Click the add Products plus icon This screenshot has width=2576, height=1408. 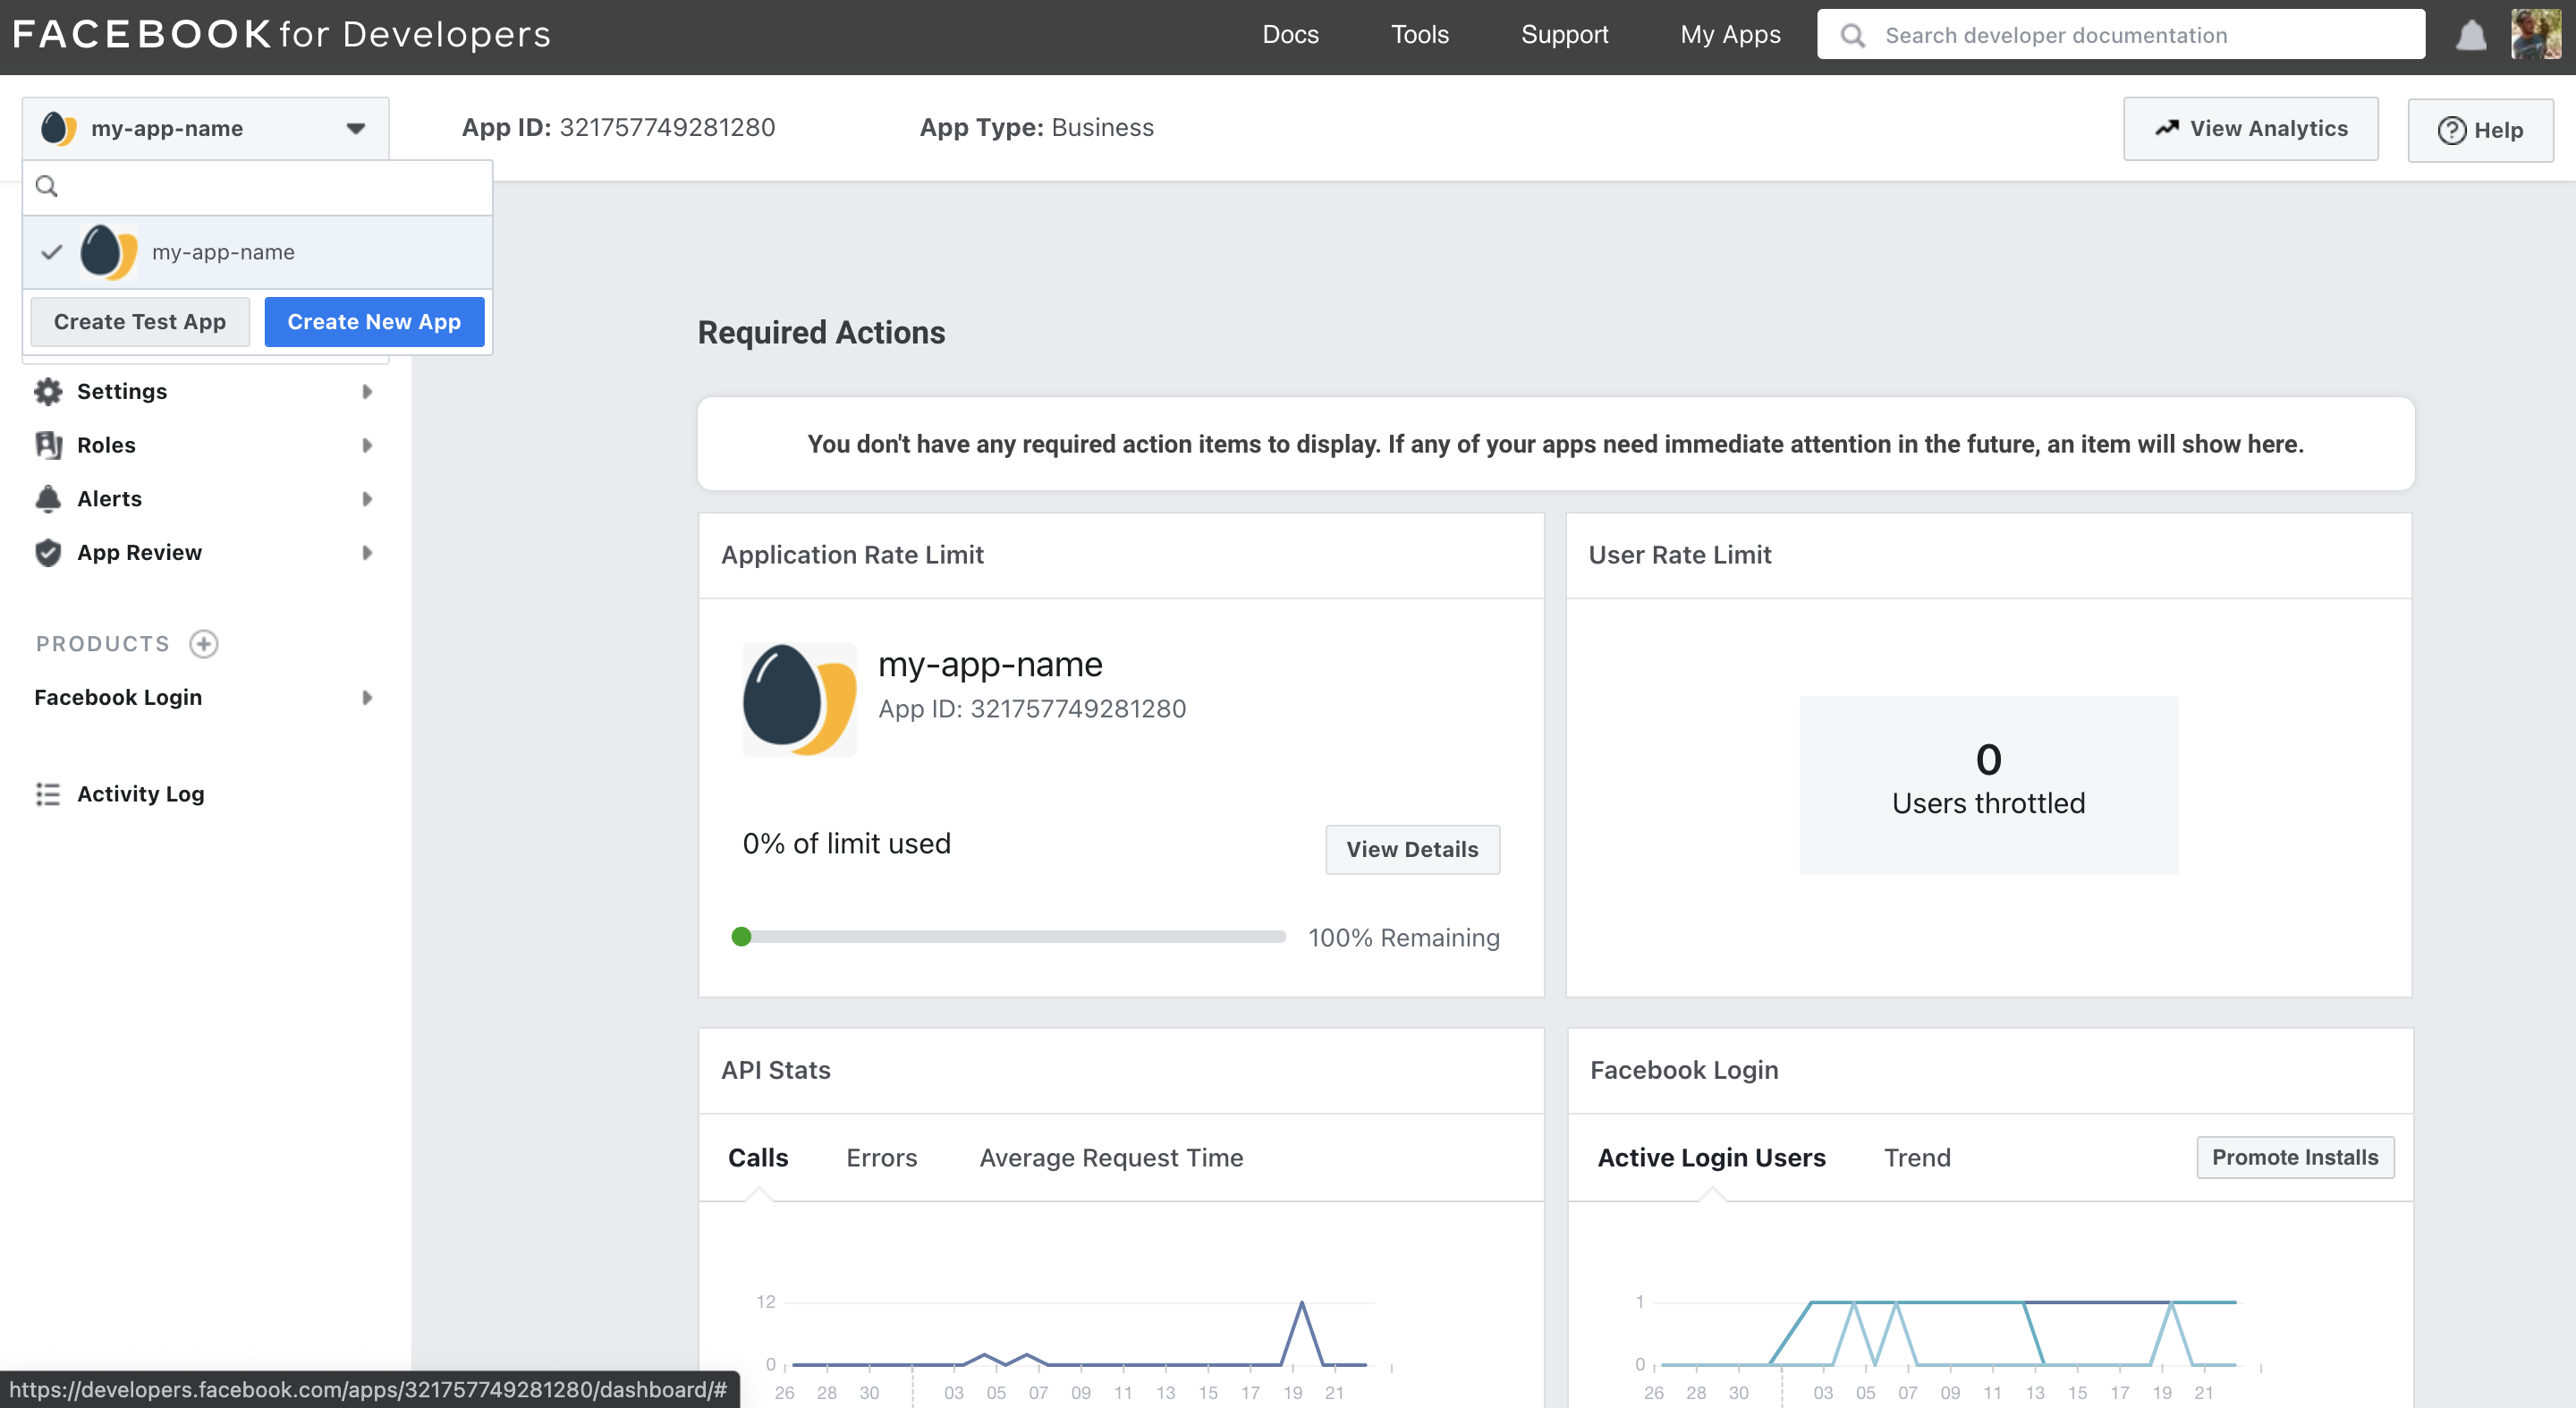click(x=204, y=644)
